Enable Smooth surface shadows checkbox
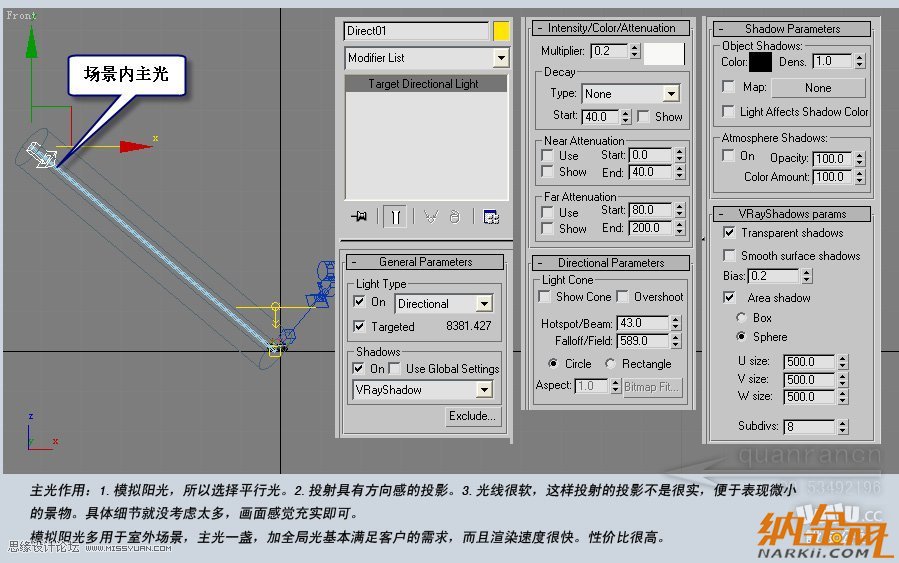Image resolution: width=899 pixels, height=563 pixels. (729, 255)
